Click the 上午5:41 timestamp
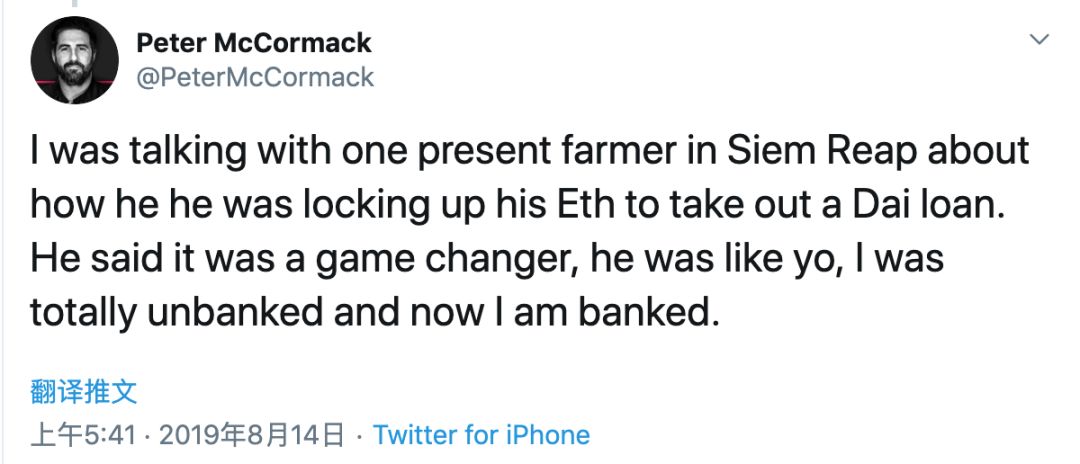The image size is (1080, 464). 87,436
